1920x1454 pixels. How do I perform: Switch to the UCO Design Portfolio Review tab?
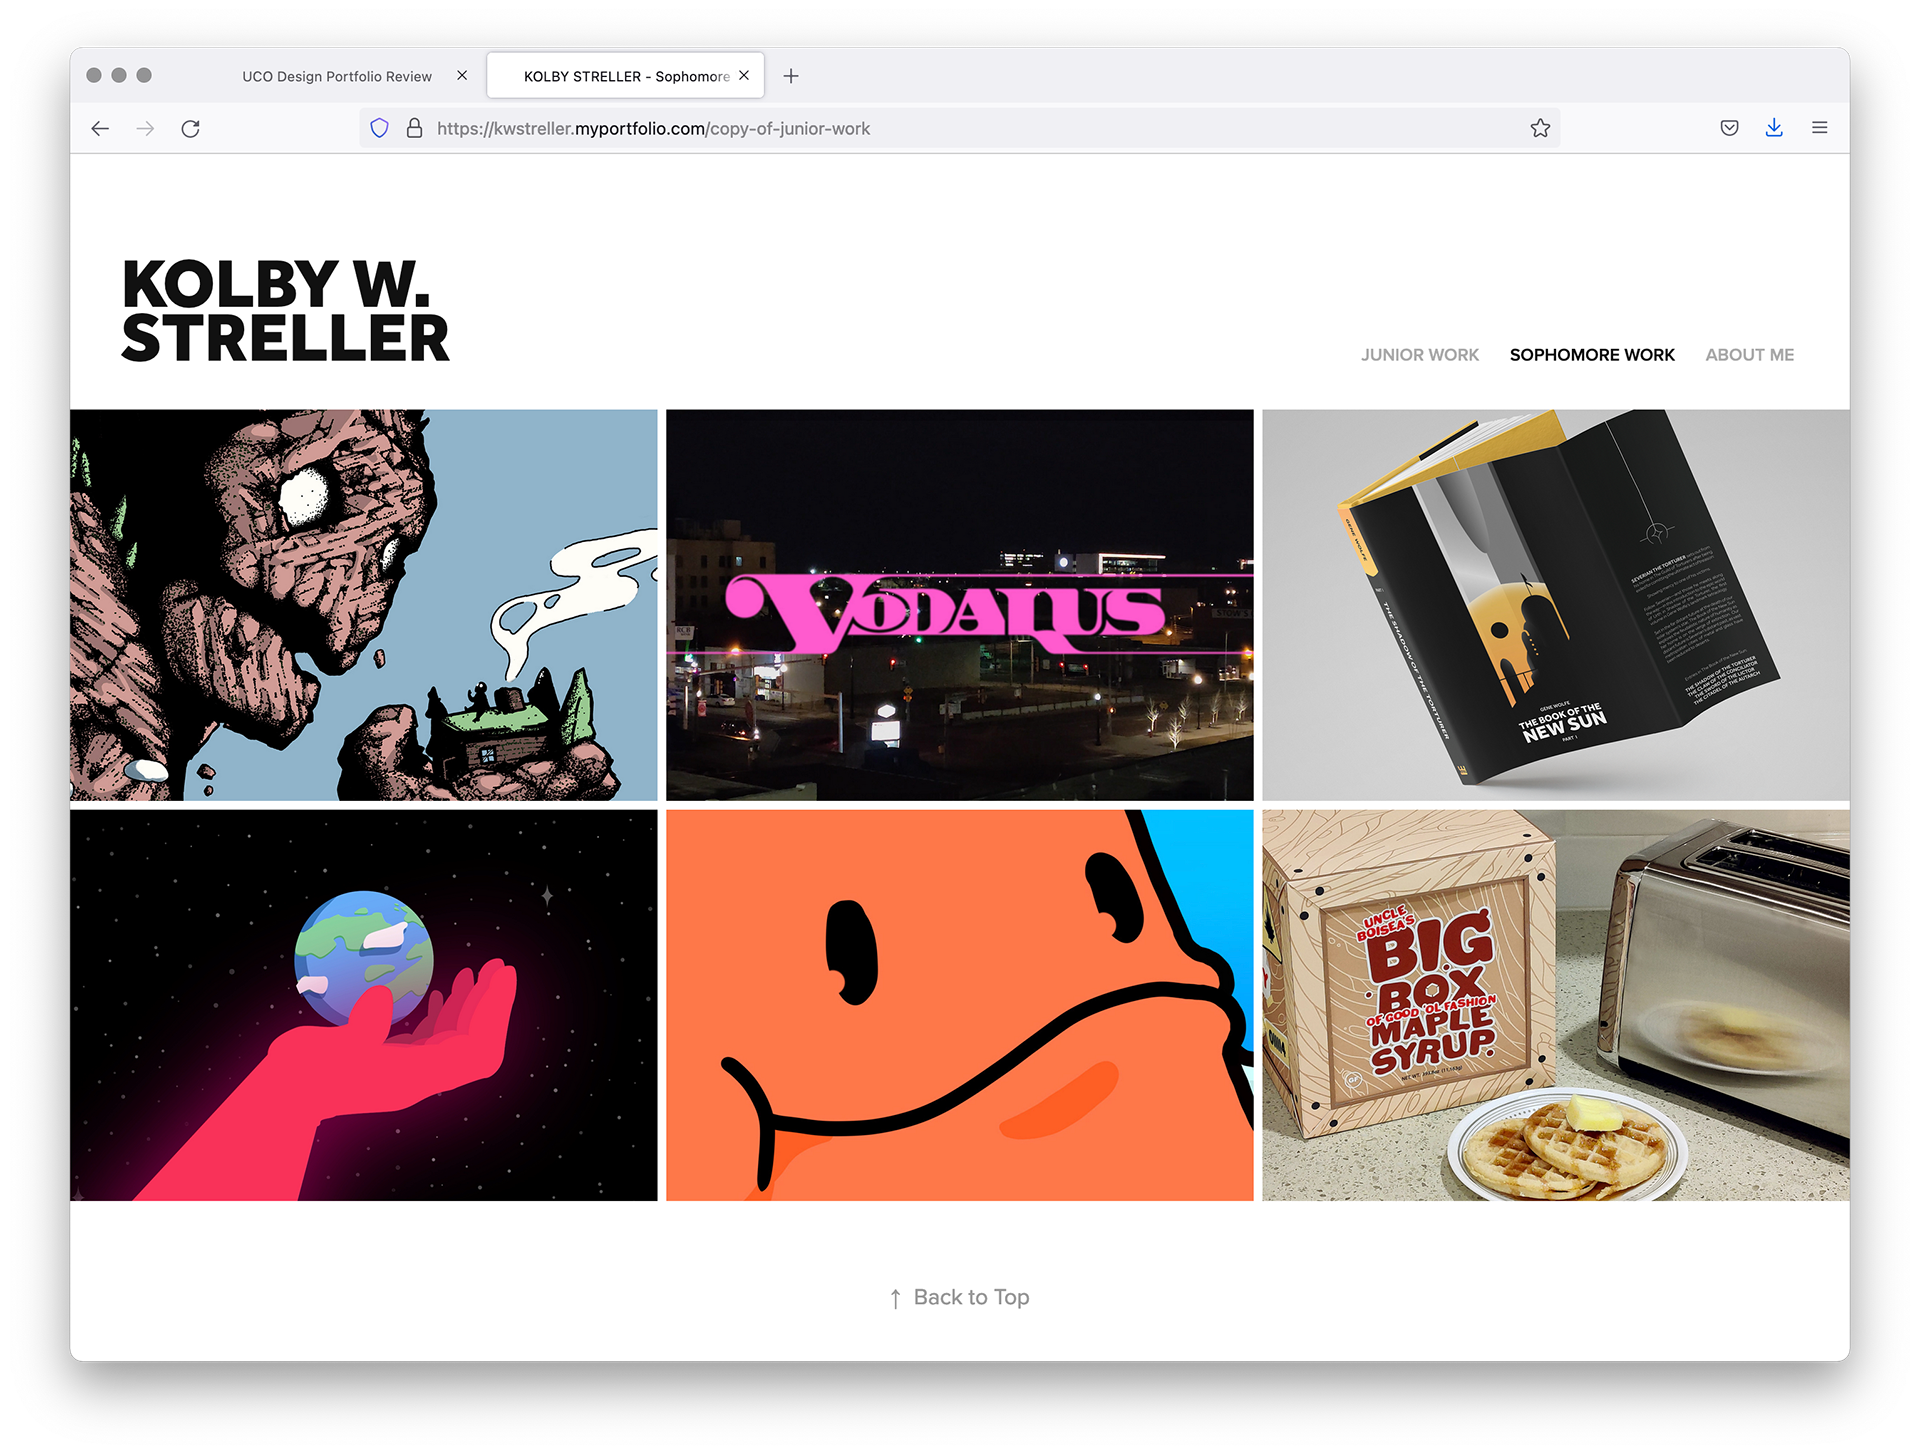point(337,76)
